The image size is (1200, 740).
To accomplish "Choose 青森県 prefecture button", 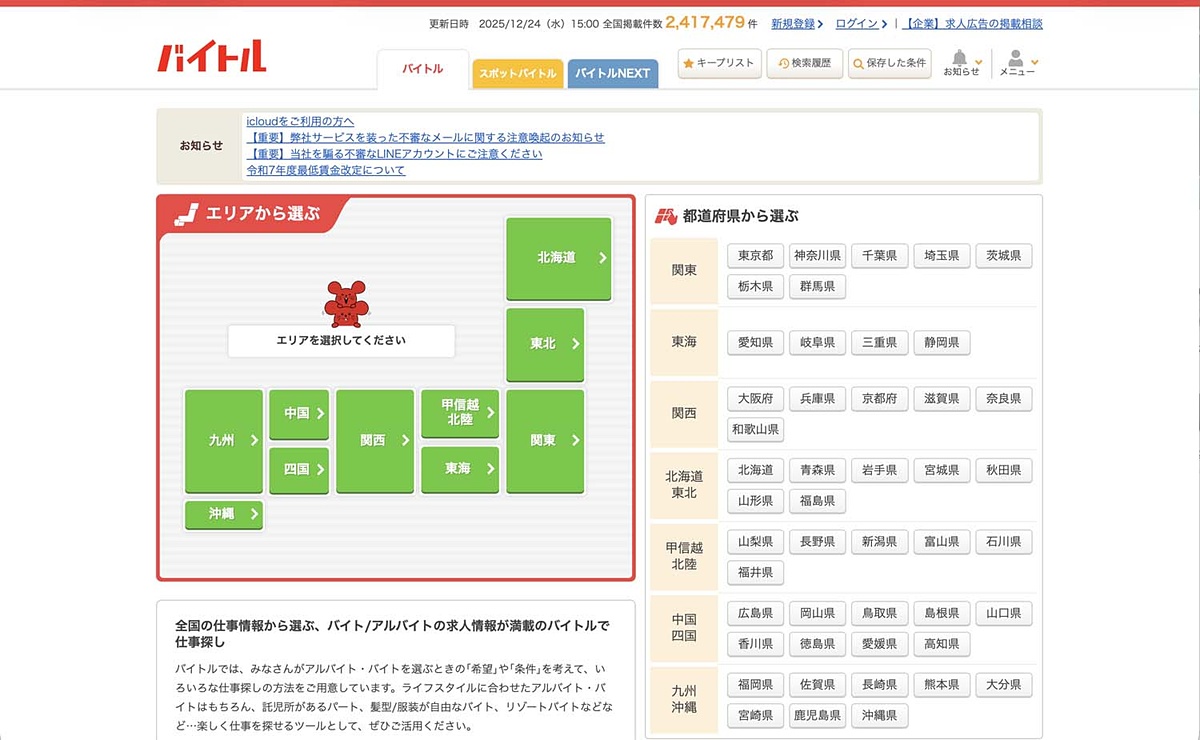I will tap(817, 470).
